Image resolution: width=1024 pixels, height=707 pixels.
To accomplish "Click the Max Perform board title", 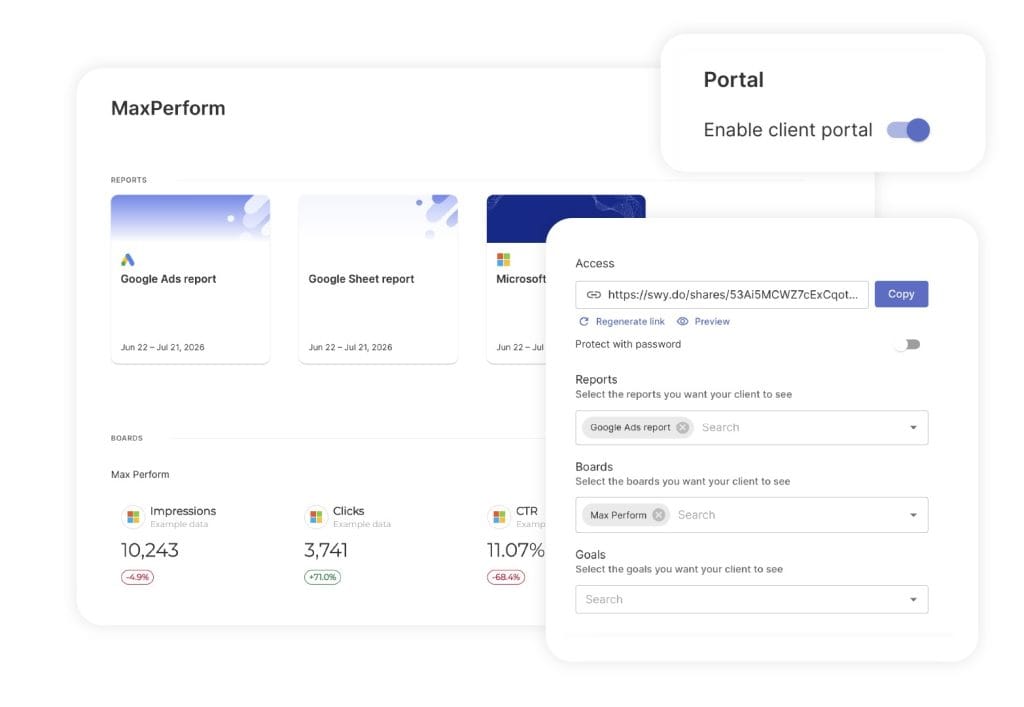I will (140, 475).
